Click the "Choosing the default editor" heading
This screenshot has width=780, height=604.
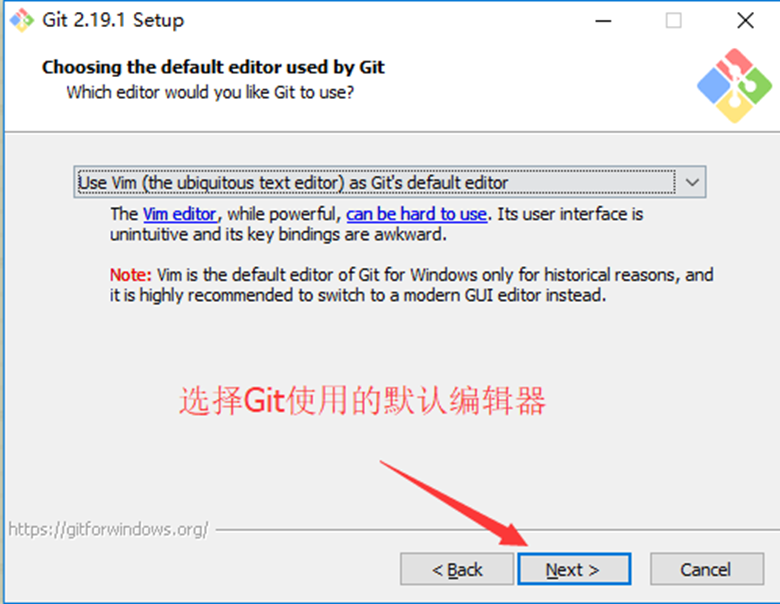[213, 67]
